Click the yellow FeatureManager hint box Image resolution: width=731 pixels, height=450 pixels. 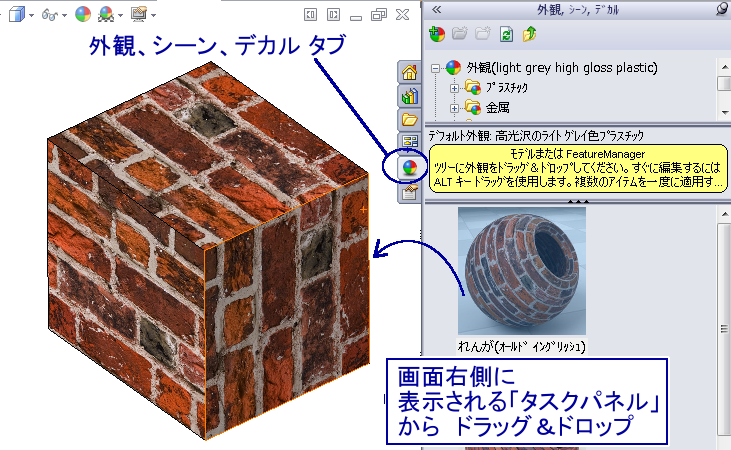578,167
